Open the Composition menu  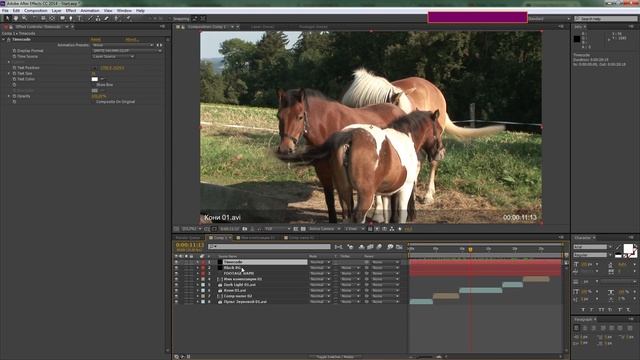(36, 11)
